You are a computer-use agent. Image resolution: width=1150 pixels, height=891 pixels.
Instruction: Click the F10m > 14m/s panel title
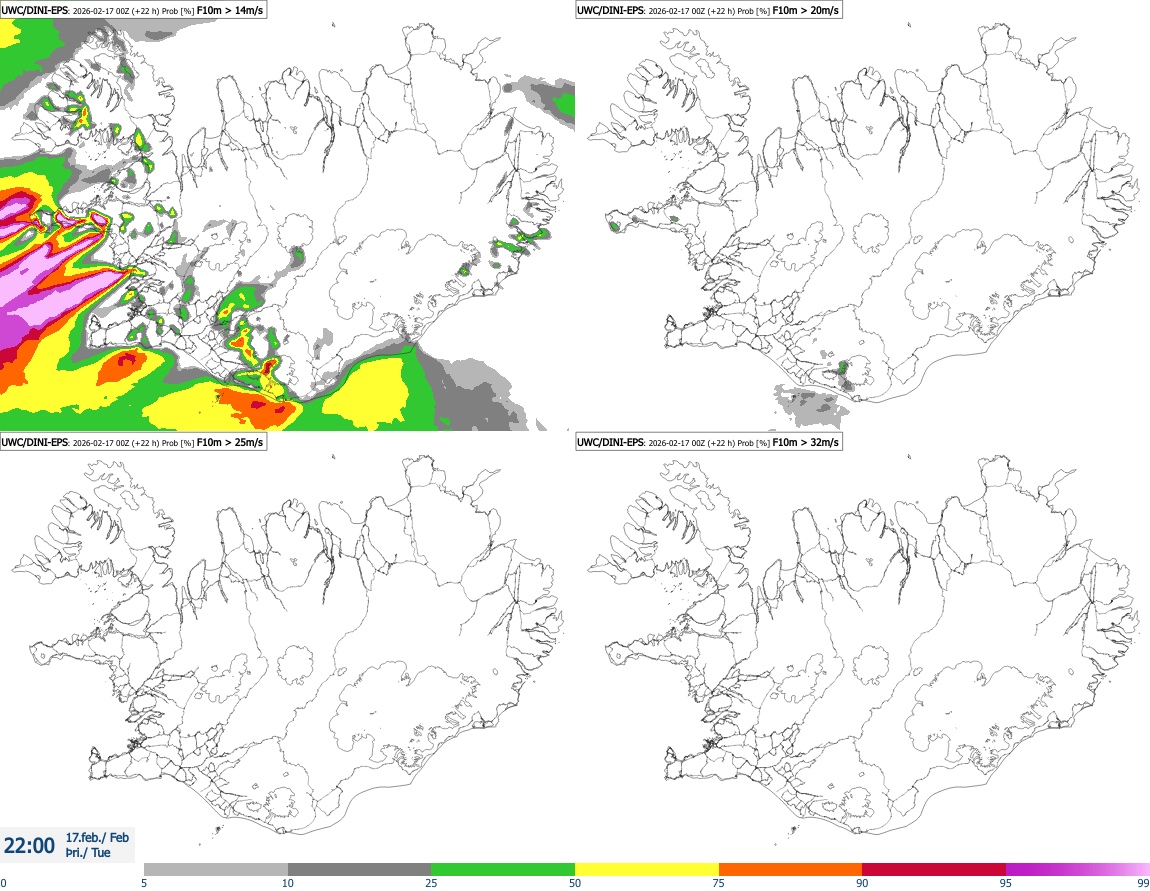(133, 10)
